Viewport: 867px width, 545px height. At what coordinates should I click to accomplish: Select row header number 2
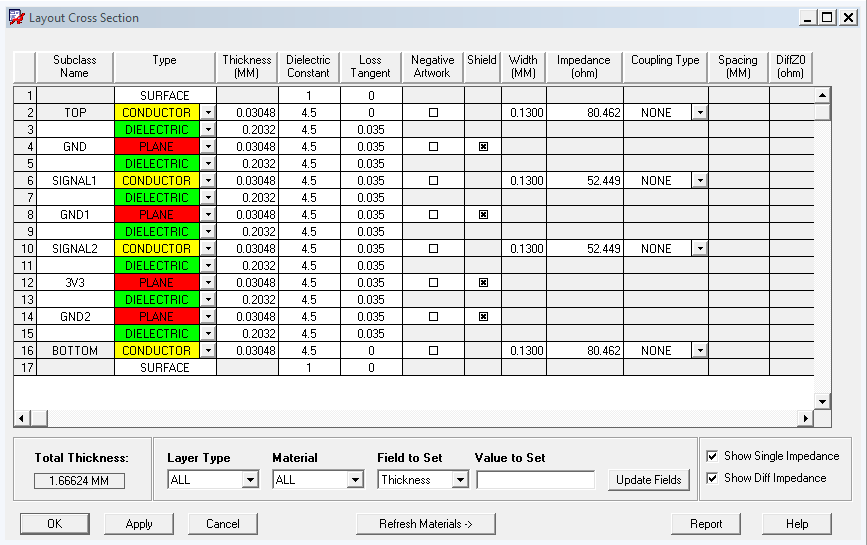tap(25, 113)
